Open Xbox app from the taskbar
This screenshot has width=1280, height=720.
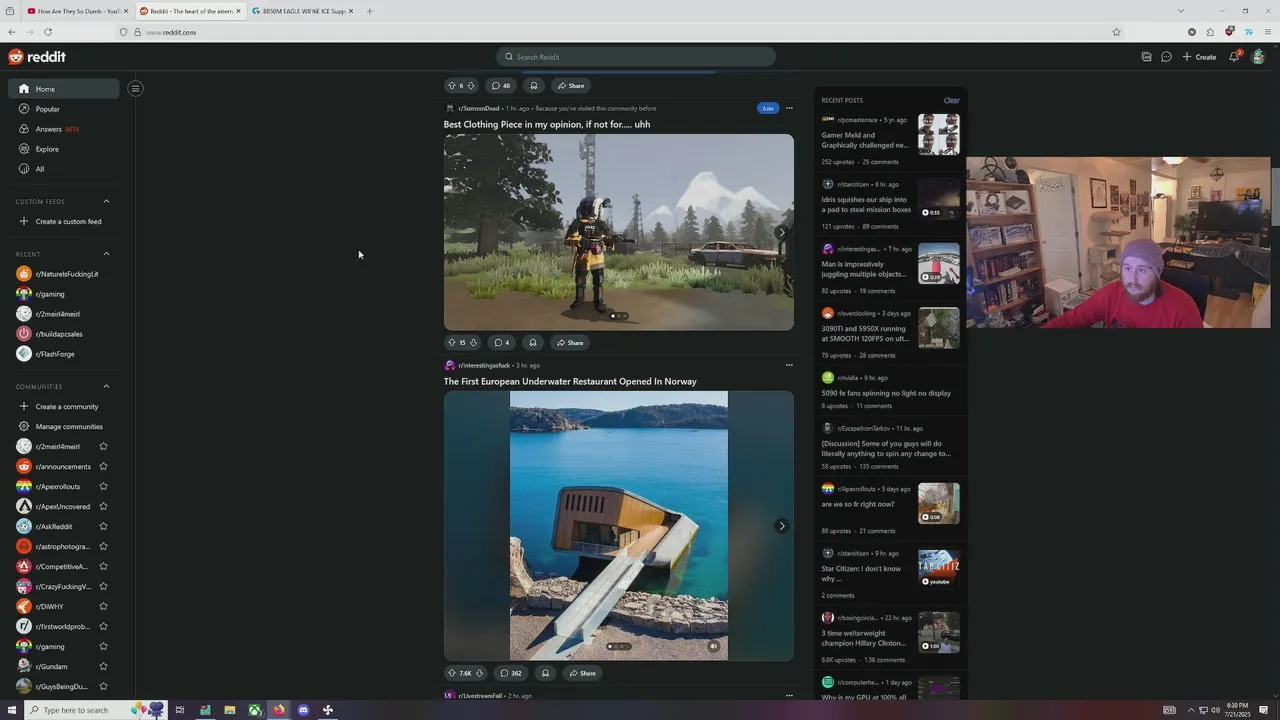point(255,710)
